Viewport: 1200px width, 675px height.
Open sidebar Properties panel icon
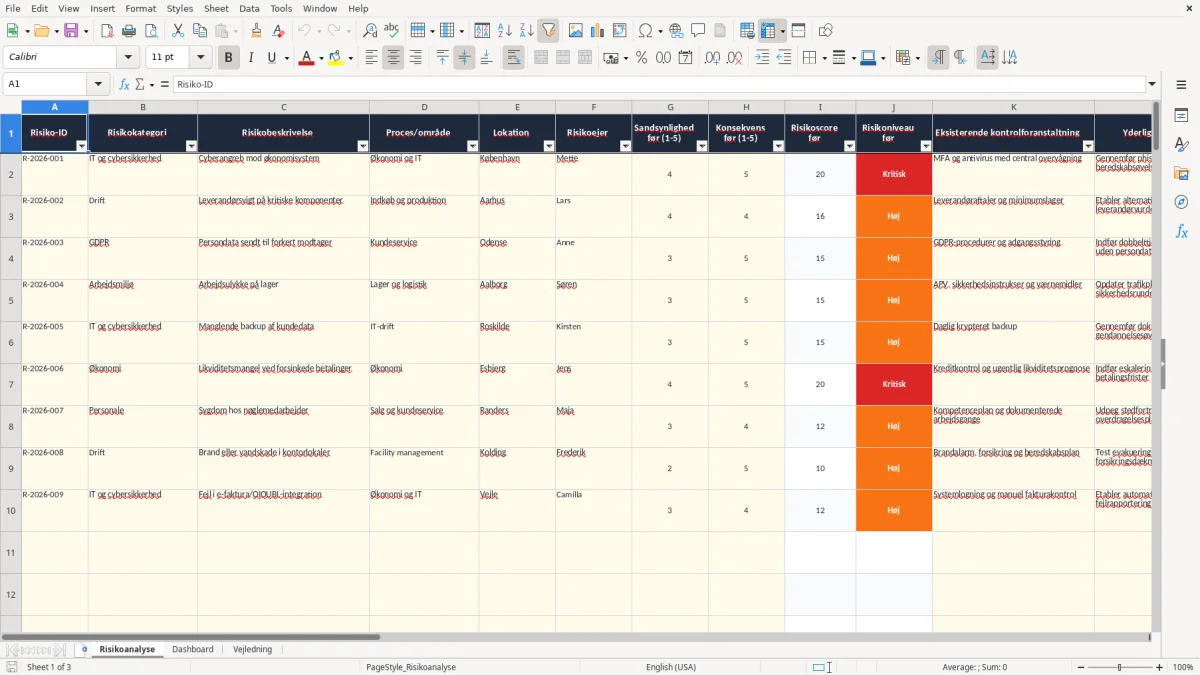(1181, 116)
